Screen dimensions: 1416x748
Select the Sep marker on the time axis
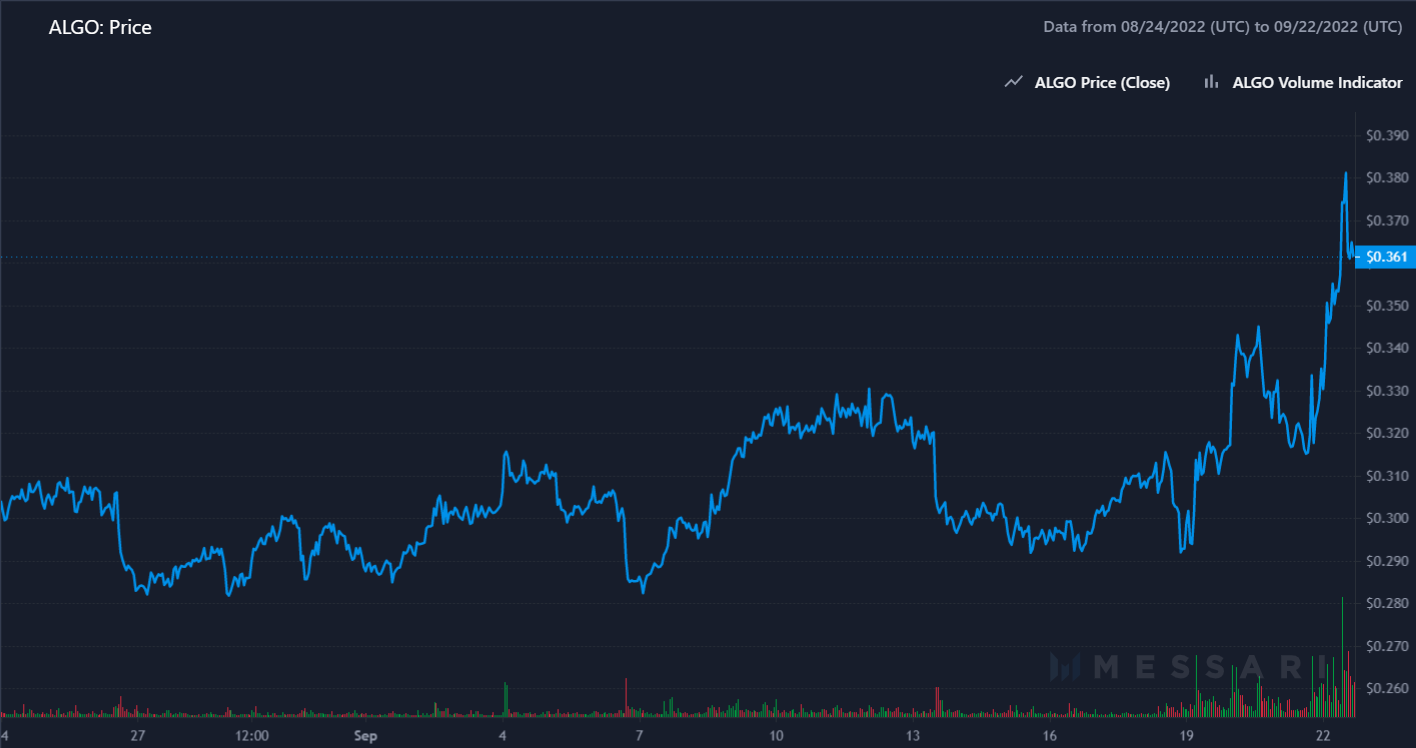(365, 736)
